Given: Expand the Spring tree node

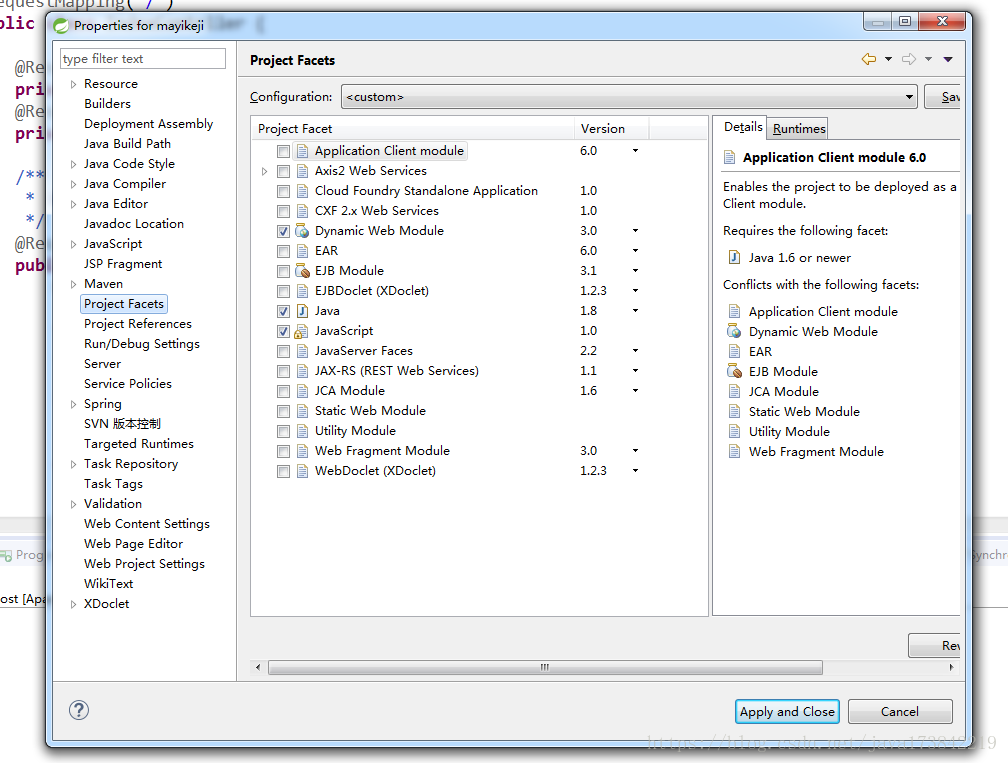Looking at the screenshot, I should [x=73, y=404].
